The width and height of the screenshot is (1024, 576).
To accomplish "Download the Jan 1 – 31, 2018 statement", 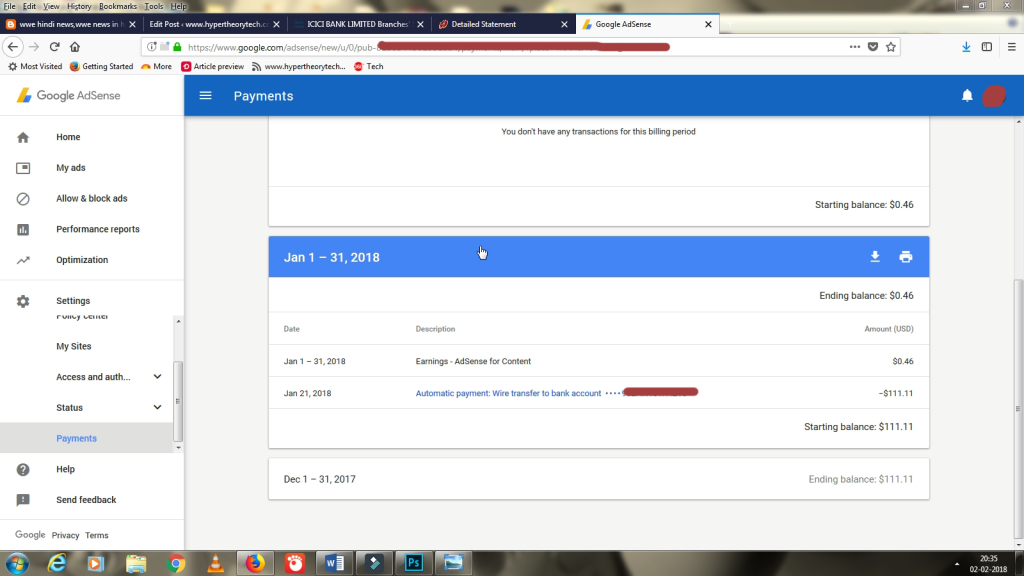I will (875, 257).
